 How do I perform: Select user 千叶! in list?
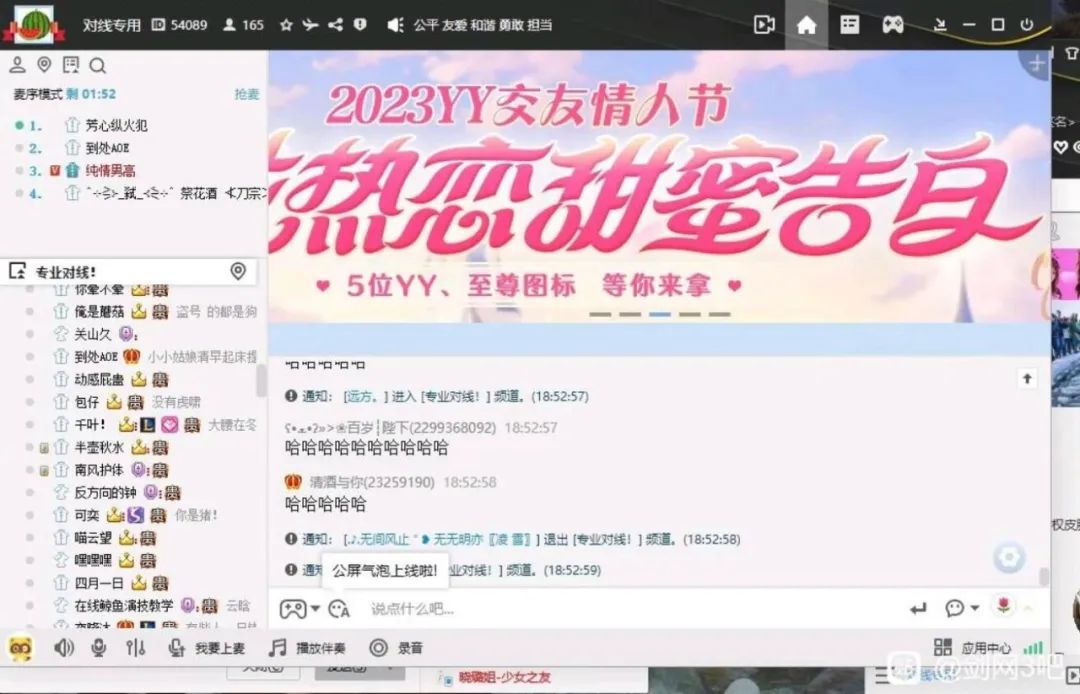click(90, 424)
